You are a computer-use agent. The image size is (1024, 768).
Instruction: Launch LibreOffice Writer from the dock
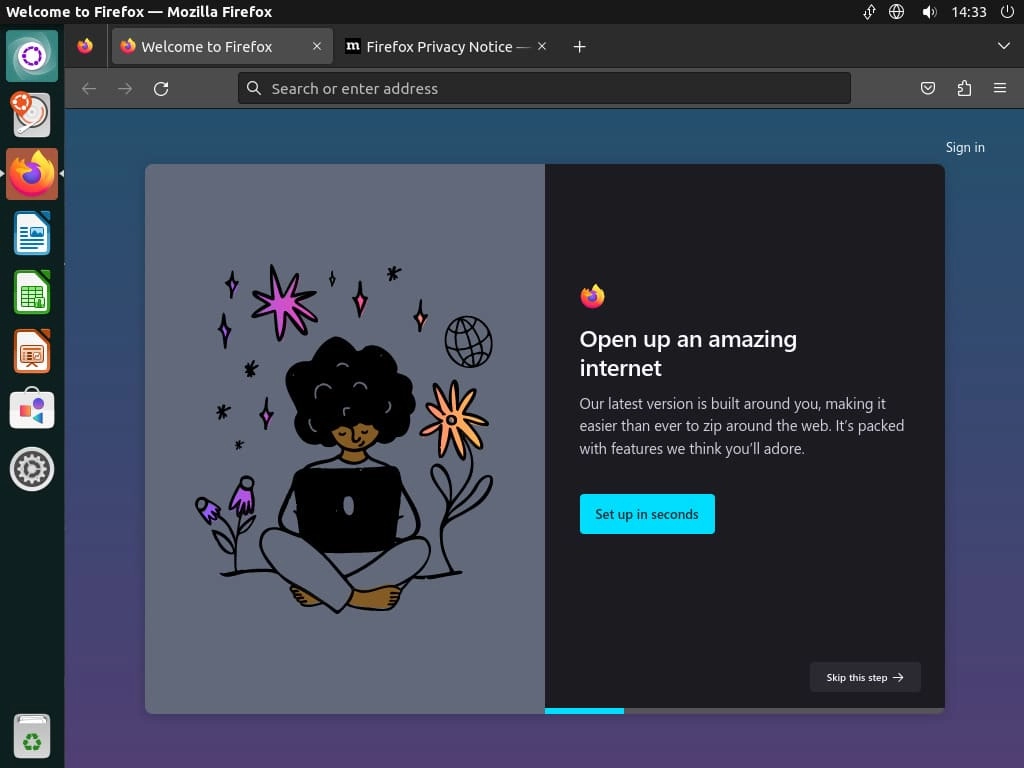pyautogui.click(x=32, y=233)
